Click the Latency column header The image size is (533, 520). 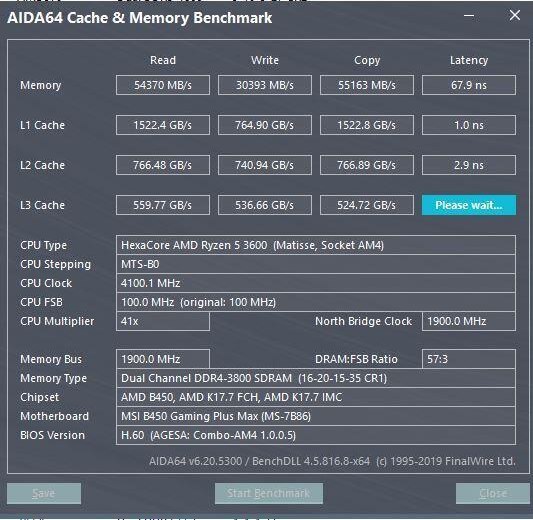tap(469, 60)
